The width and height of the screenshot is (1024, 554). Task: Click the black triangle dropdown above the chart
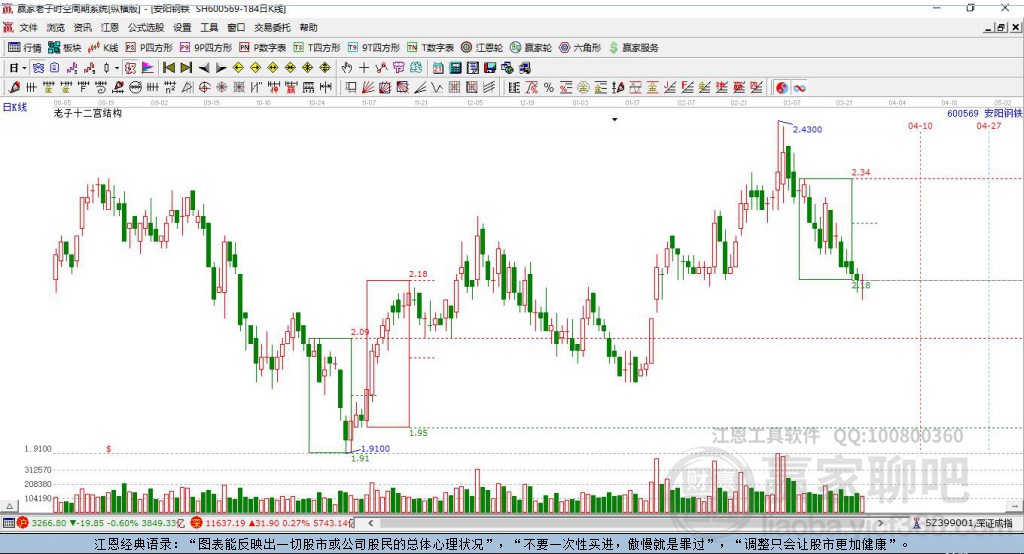(615, 120)
